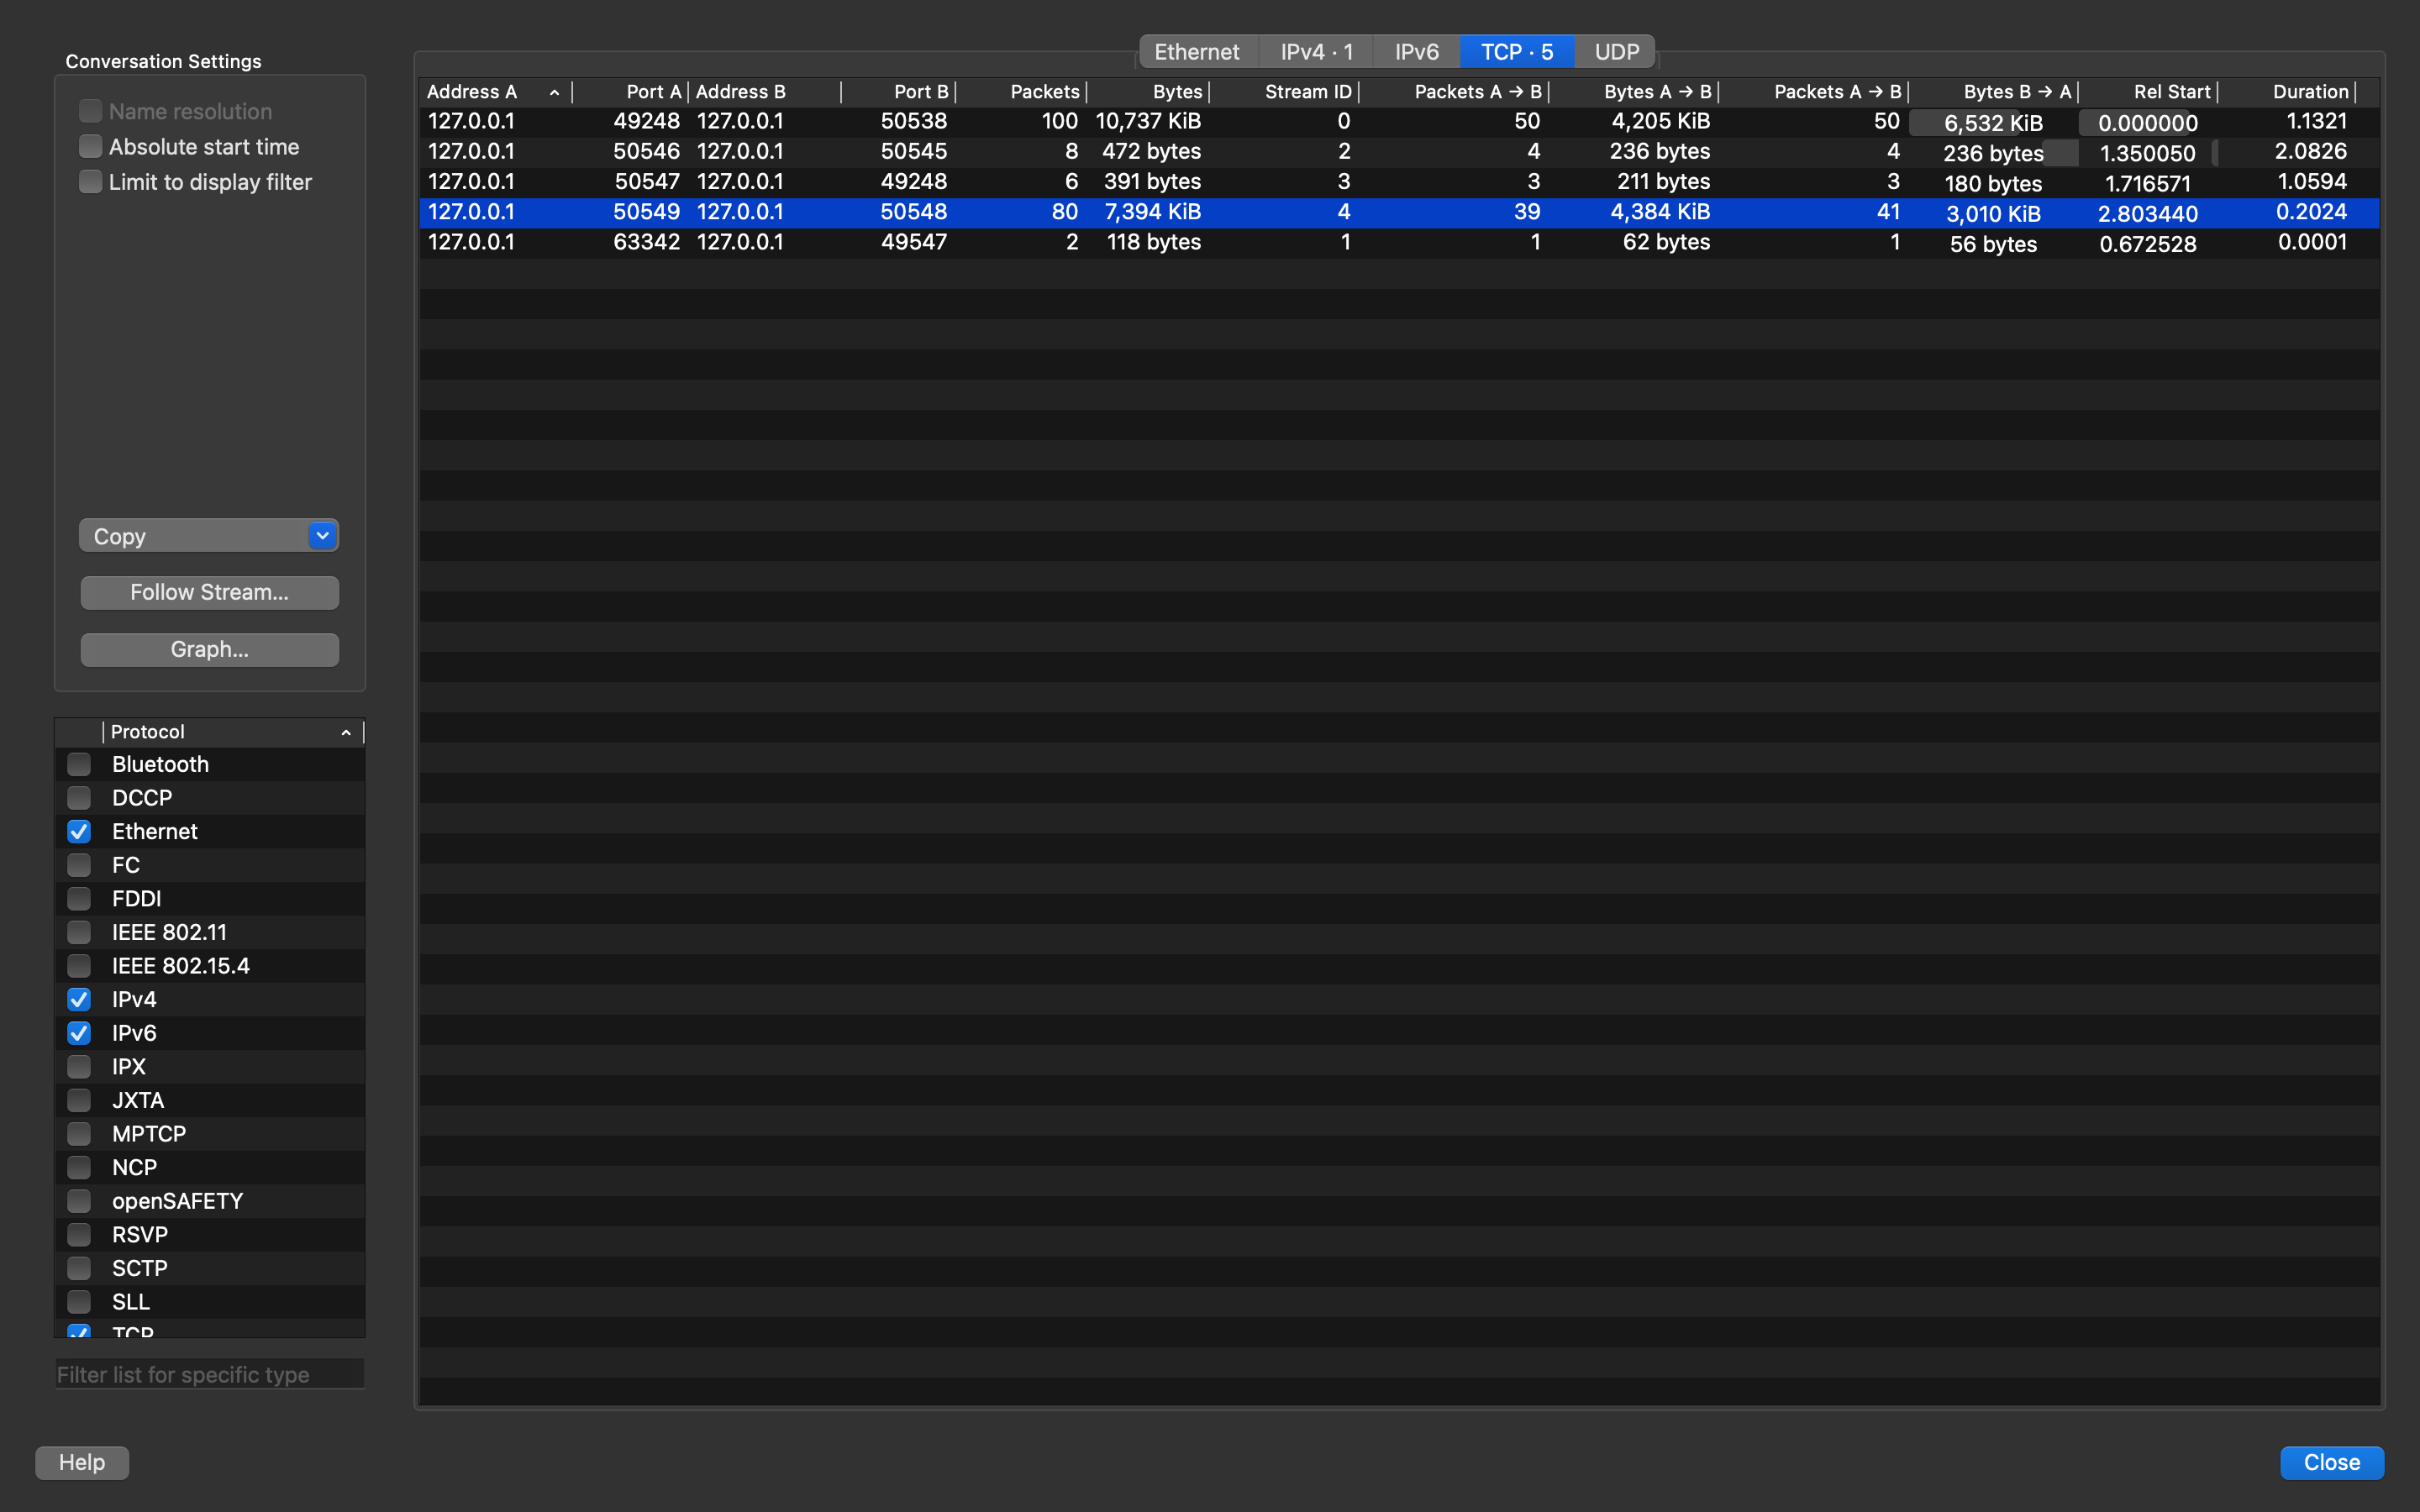Open the Graph... button
This screenshot has height=1512, width=2420.
[x=209, y=649]
